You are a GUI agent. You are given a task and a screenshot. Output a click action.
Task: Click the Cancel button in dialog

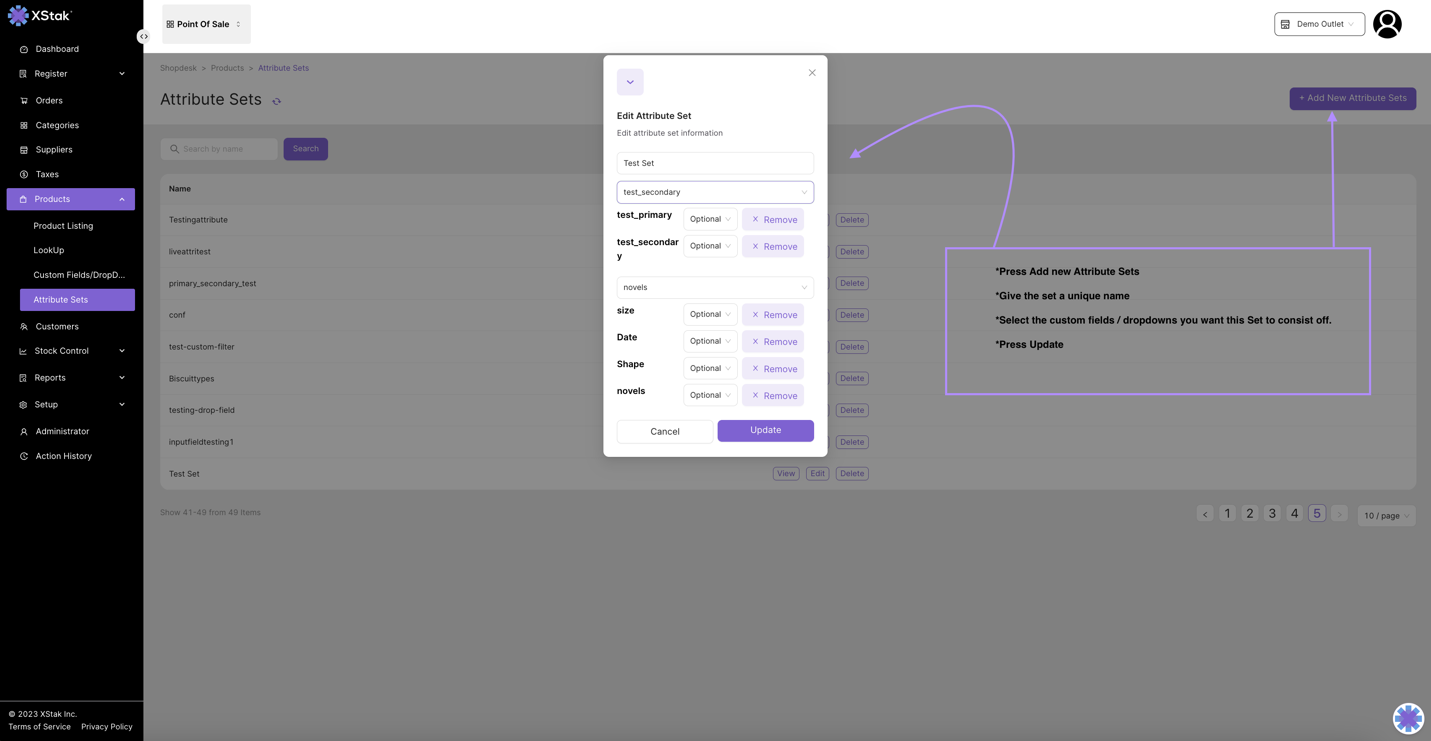[665, 432]
